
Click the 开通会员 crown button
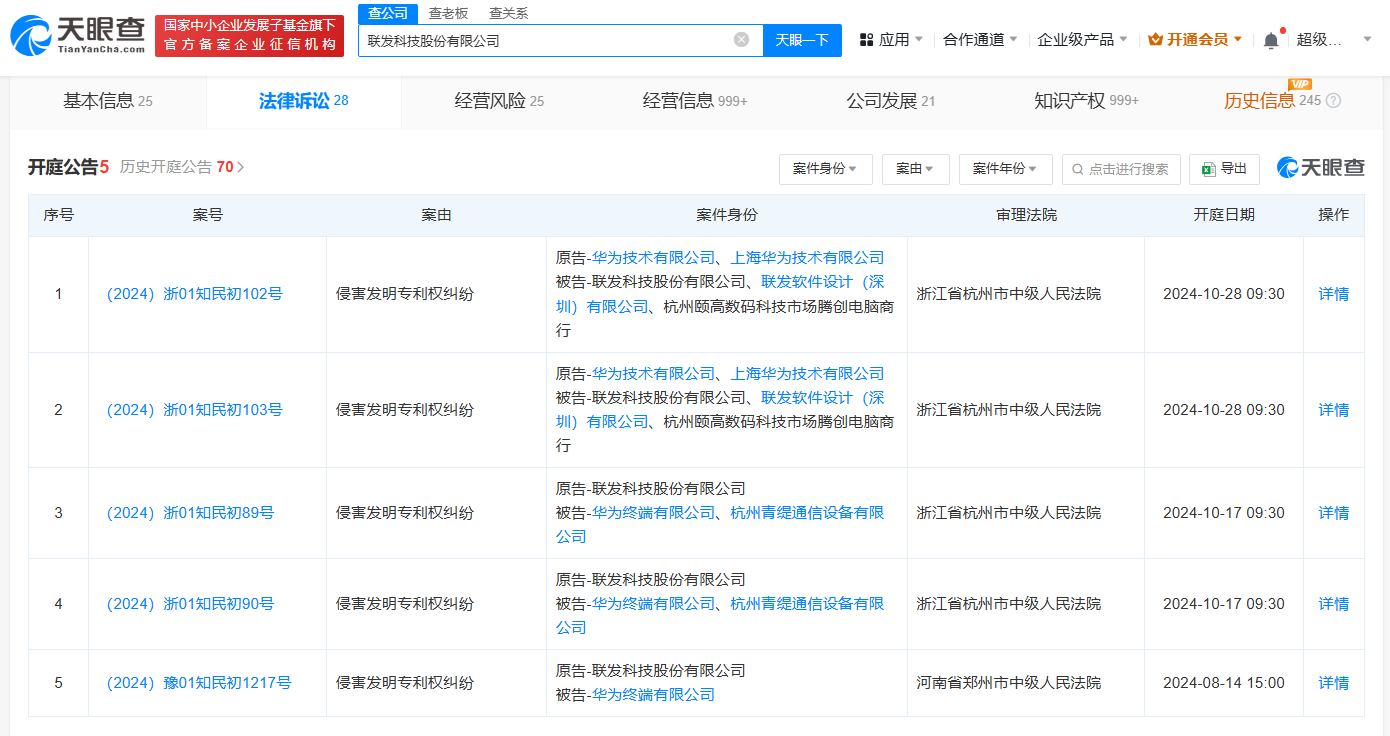tap(1195, 40)
